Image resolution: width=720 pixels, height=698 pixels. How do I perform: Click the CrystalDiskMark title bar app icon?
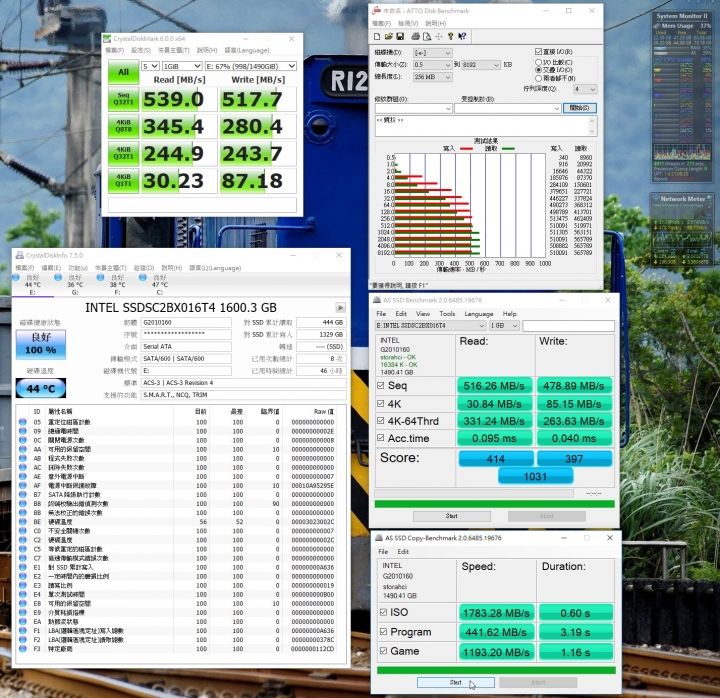click(x=107, y=39)
